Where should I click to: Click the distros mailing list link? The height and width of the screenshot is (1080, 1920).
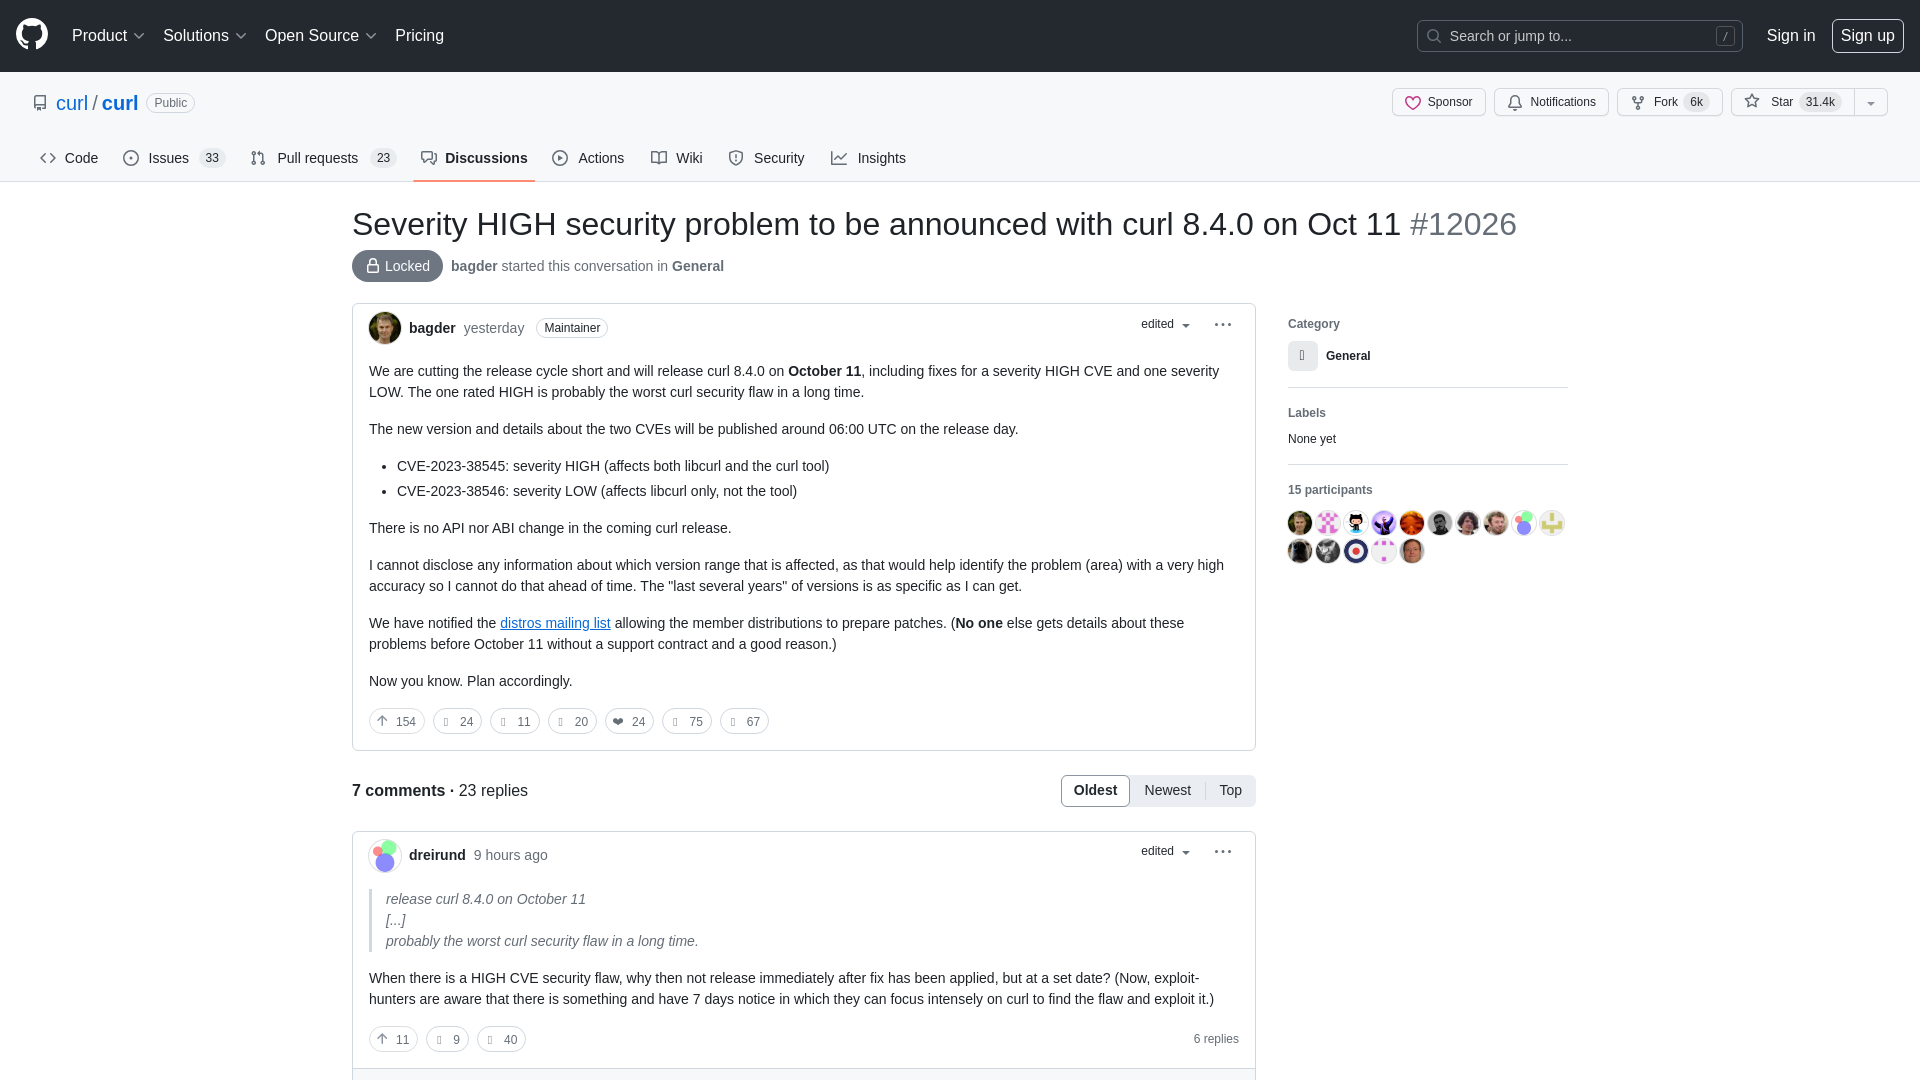pos(555,622)
